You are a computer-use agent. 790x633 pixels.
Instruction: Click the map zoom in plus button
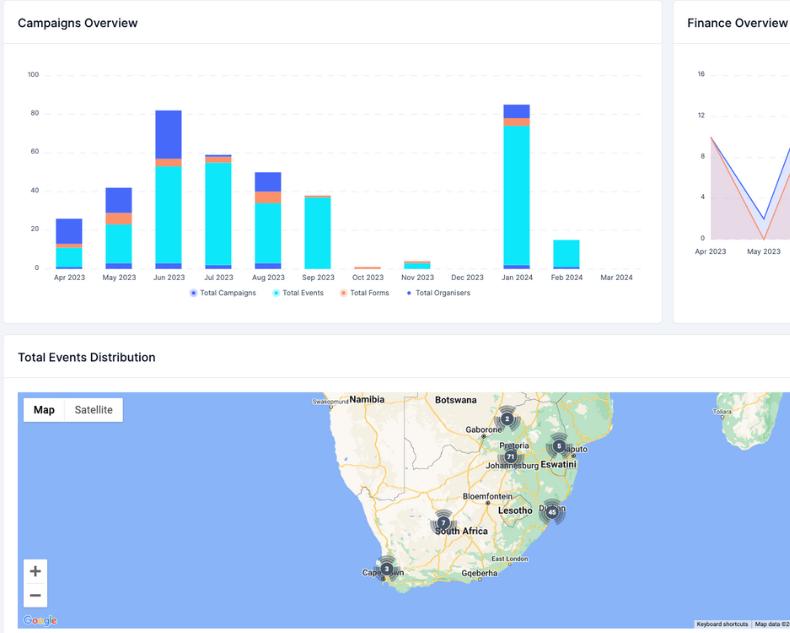click(x=35, y=571)
